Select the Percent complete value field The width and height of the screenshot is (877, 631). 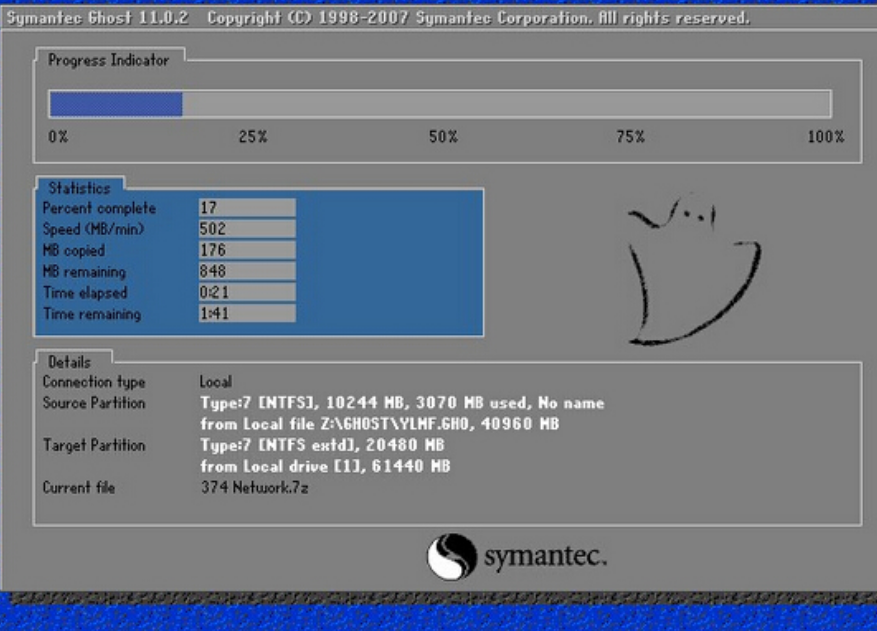coord(247,208)
